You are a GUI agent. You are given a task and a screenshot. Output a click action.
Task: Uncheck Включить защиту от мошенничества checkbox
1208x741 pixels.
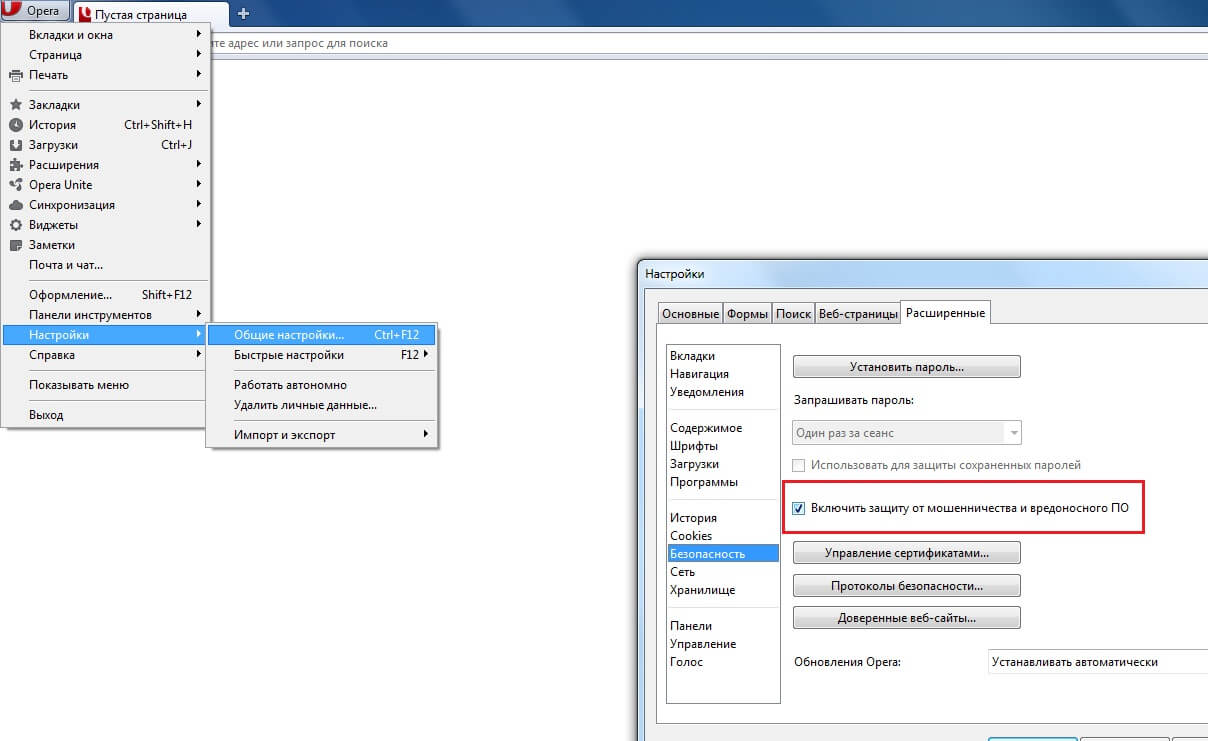[798, 508]
